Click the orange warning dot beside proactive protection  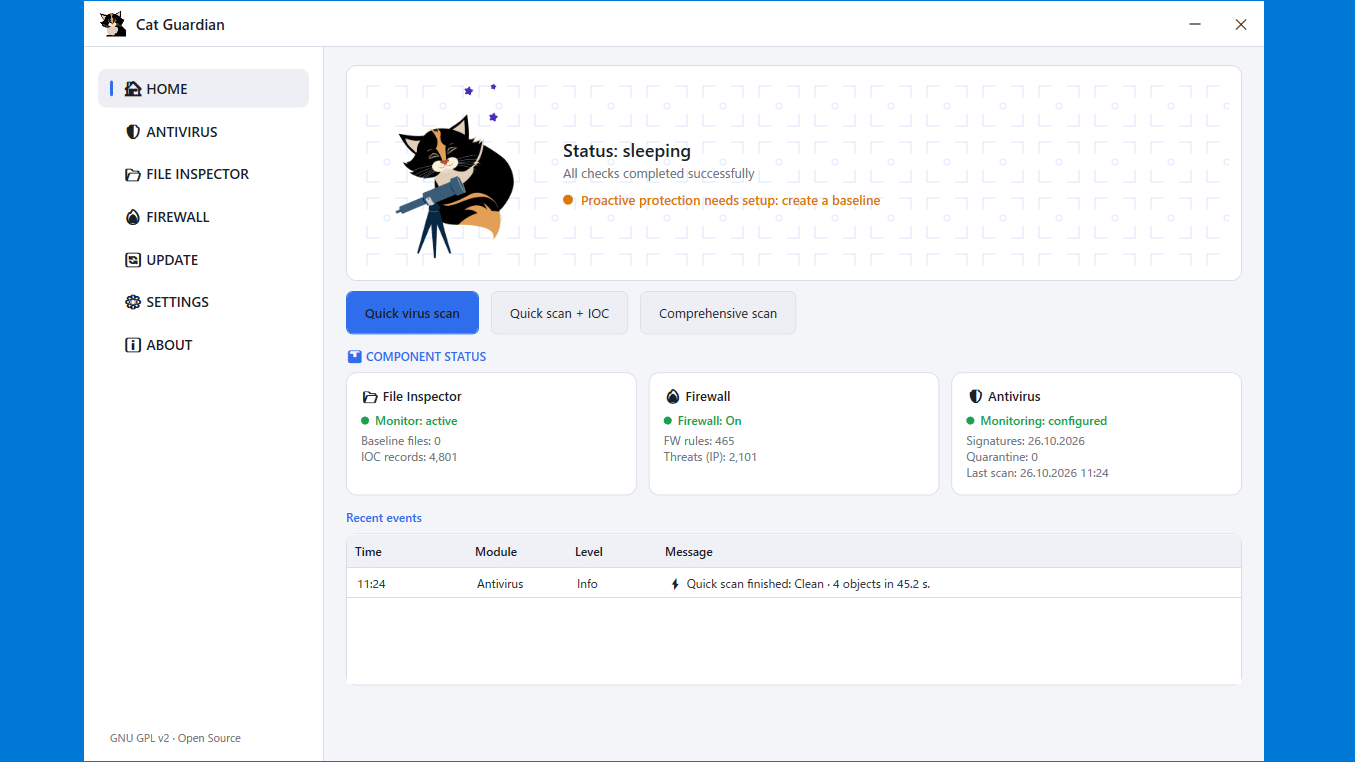pos(568,201)
